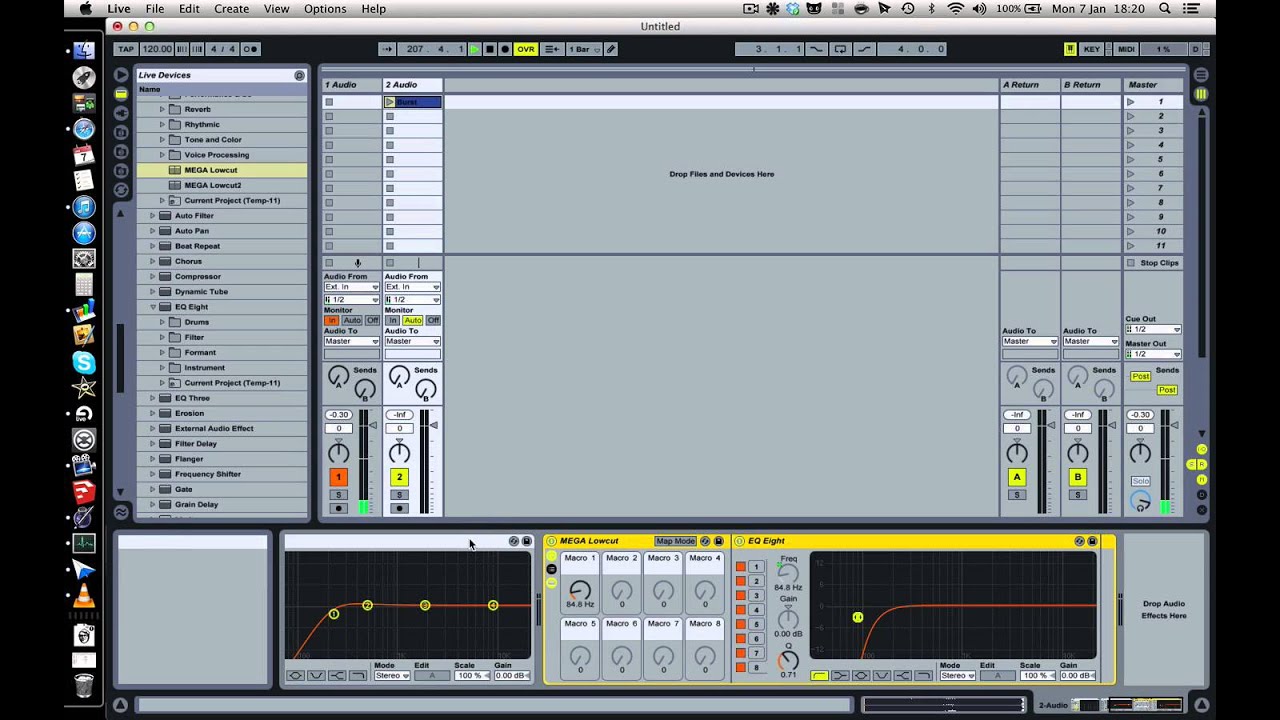
Task: Expand the Drums folder under EQ Eight
Action: tap(162, 322)
